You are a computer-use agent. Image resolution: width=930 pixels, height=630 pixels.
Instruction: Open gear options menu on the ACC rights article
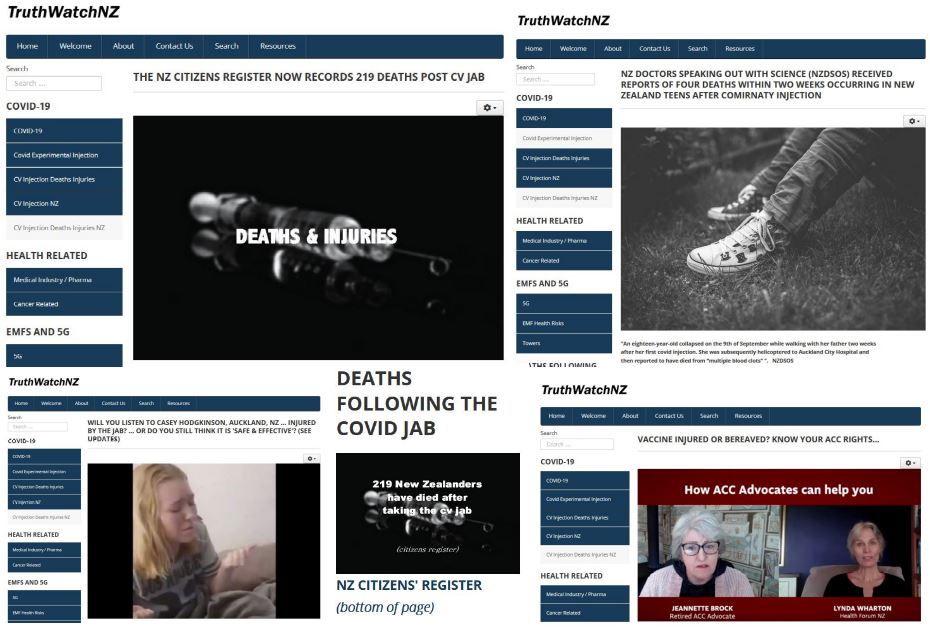910,463
